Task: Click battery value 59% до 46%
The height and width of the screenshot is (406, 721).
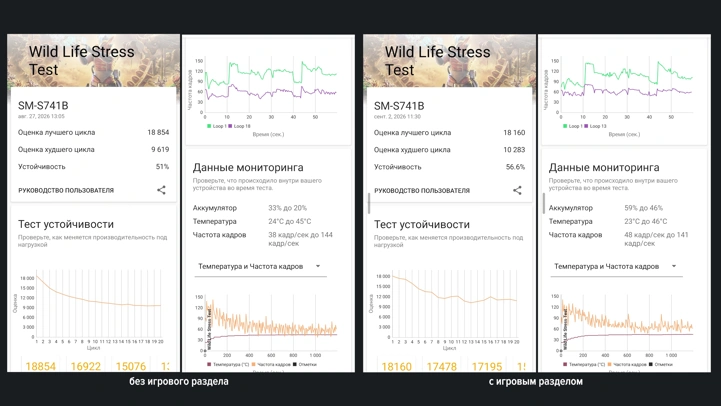Action: (x=643, y=208)
